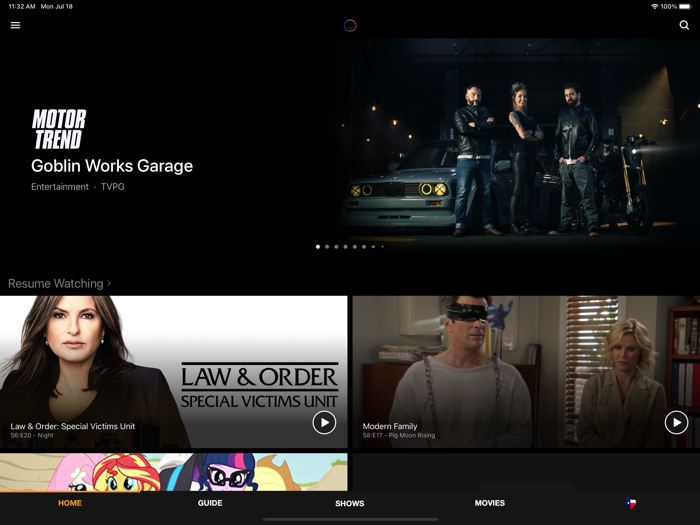Screen dimensions: 700x525
Task: Open search with the magnifier icon
Action: tap(684, 25)
